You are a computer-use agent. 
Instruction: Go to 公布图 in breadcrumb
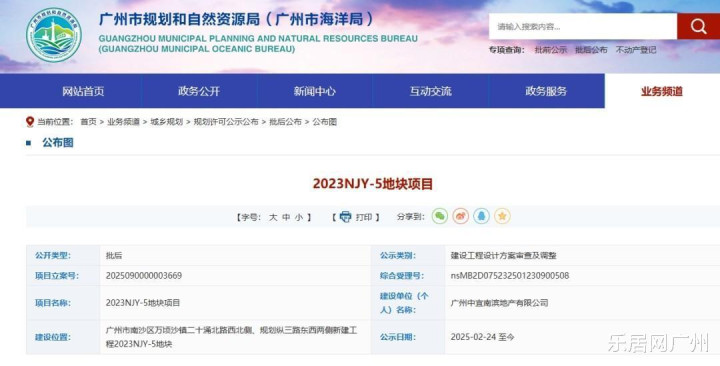(x=325, y=122)
